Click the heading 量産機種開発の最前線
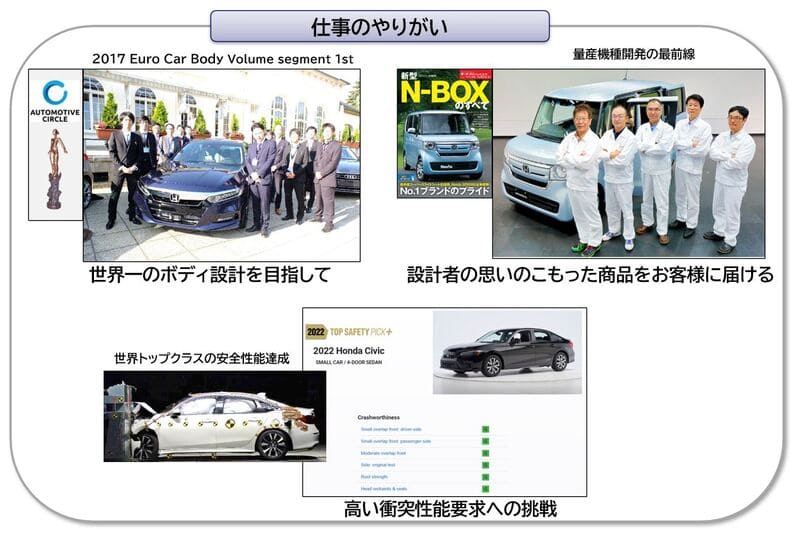The width and height of the screenshot is (800, 538). pyautogui.click(x=634, y=54)
